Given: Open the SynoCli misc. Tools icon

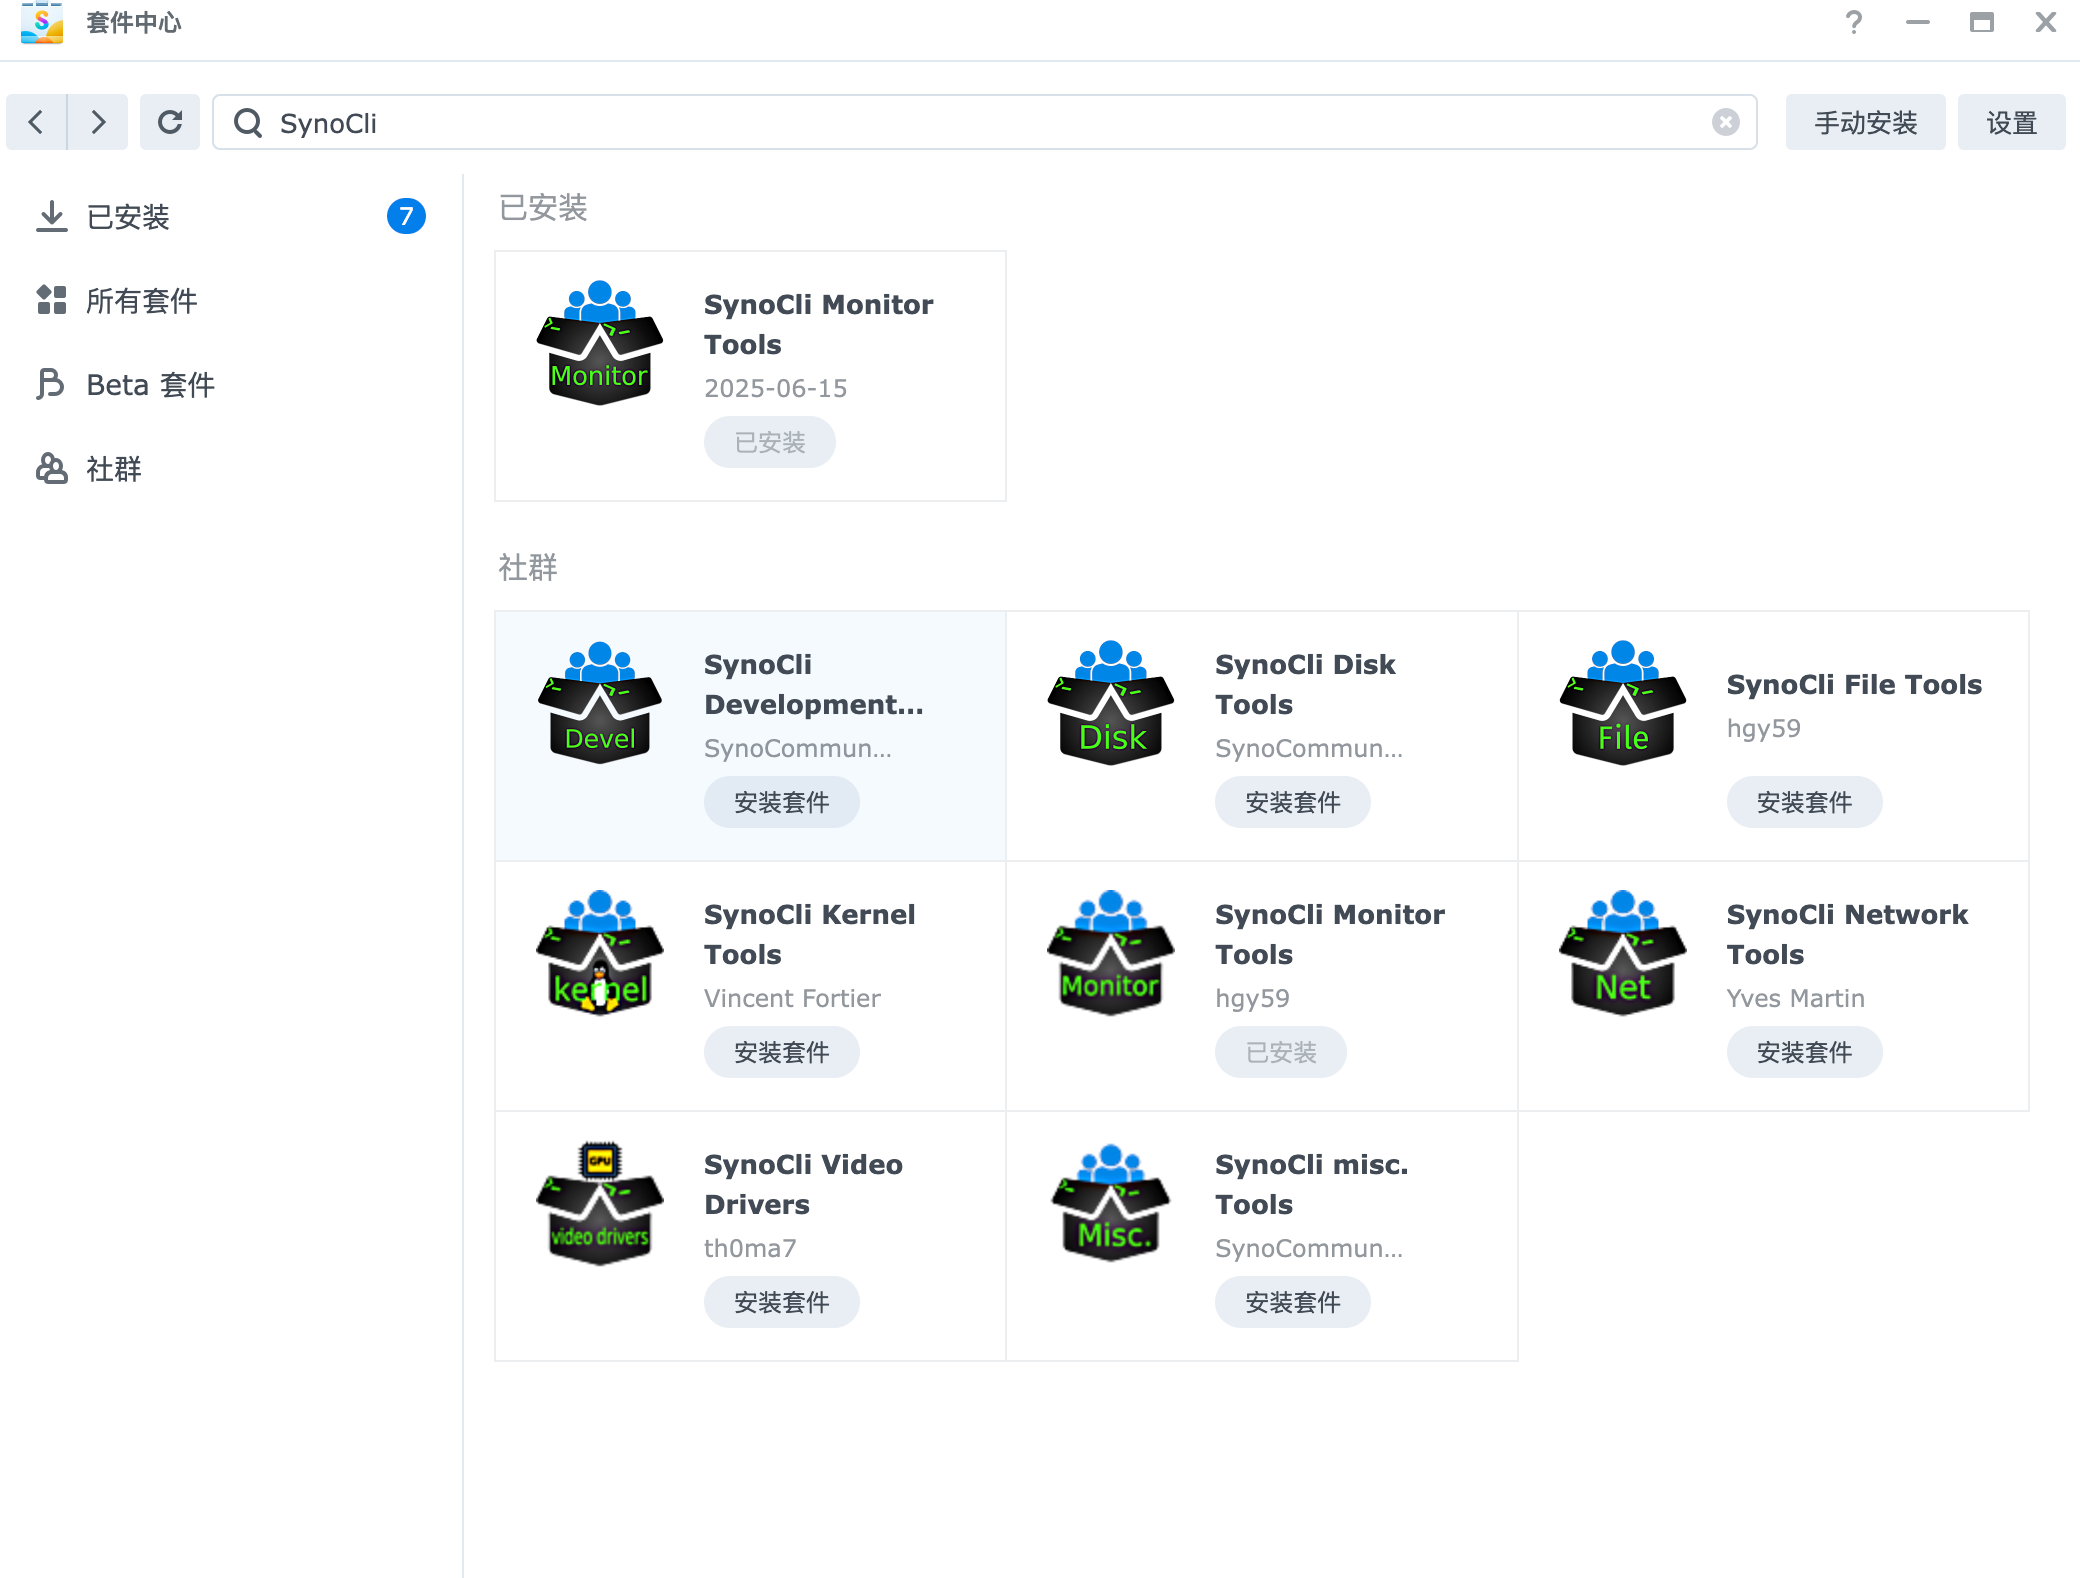Looking at the screenshot, I should [x=1111, y=1204].
